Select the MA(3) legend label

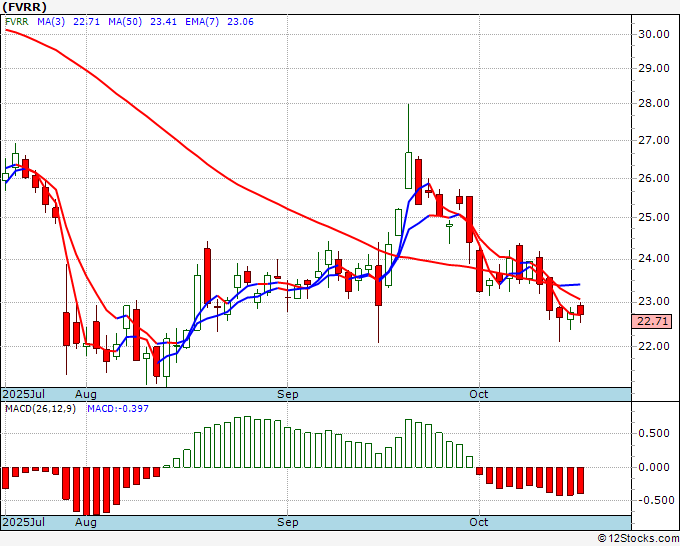tap(51, 22)
